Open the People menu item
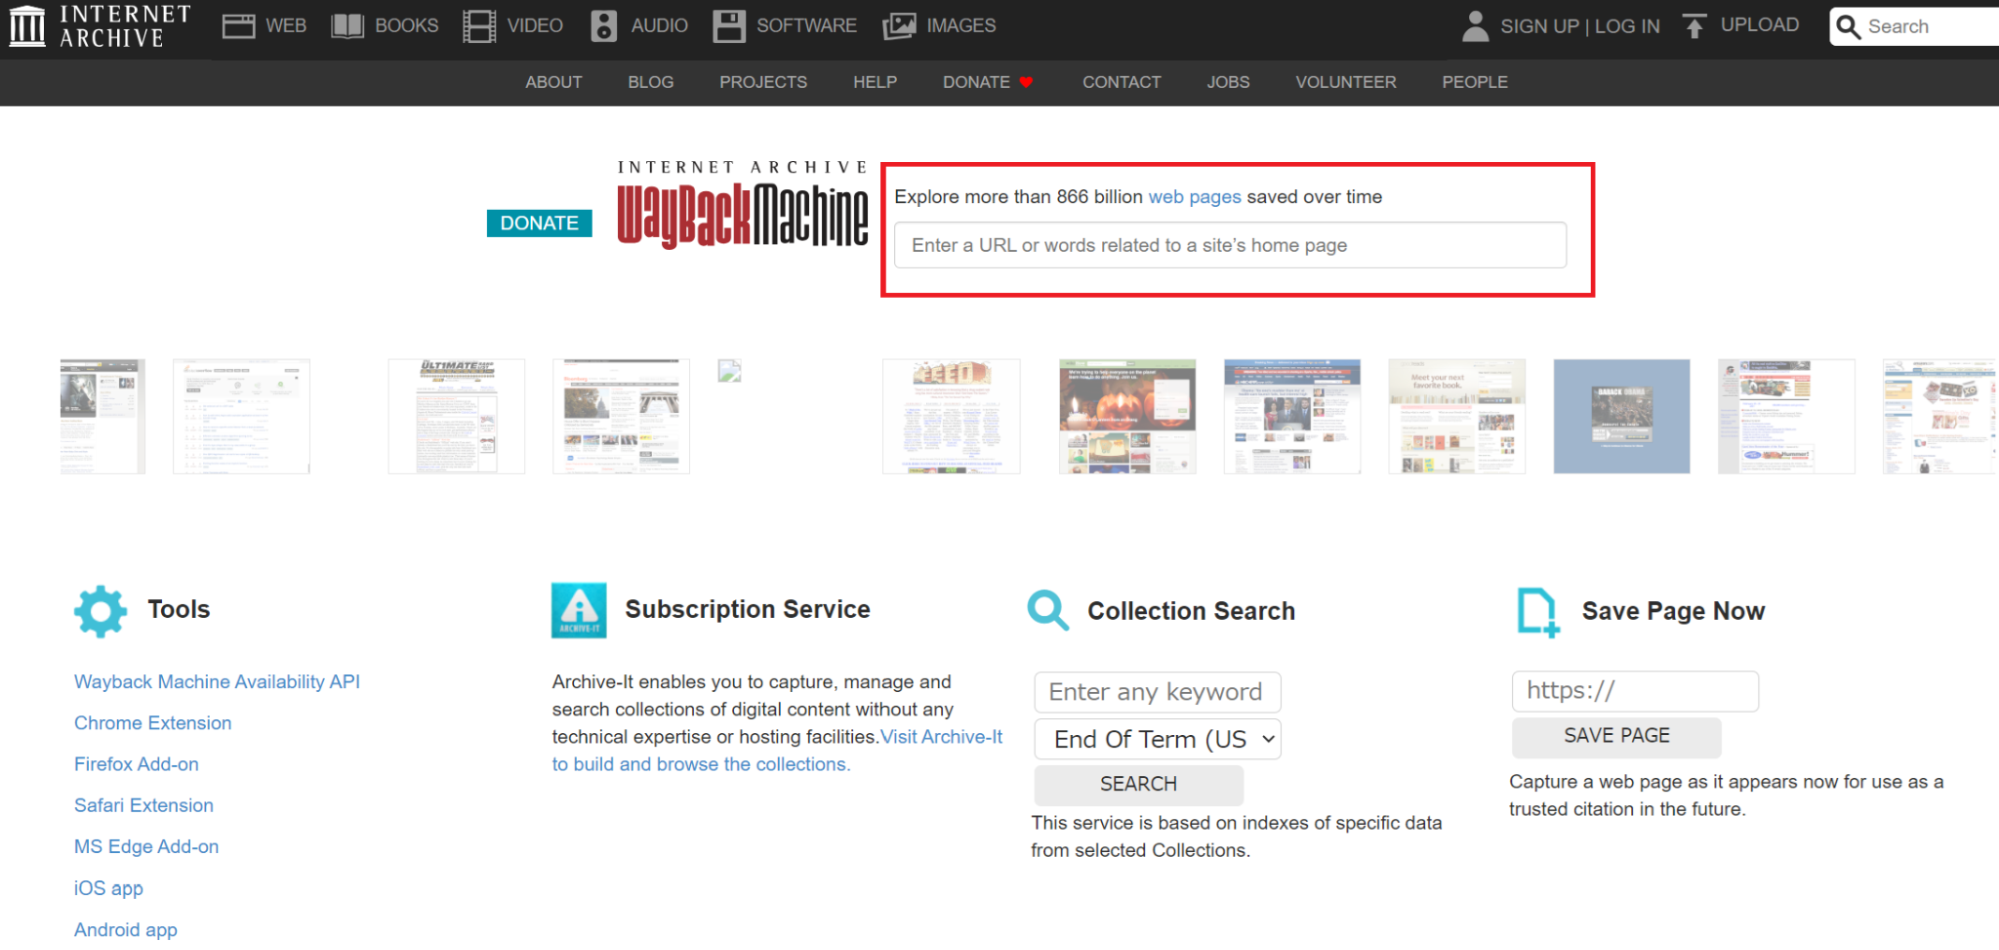 1475,82
